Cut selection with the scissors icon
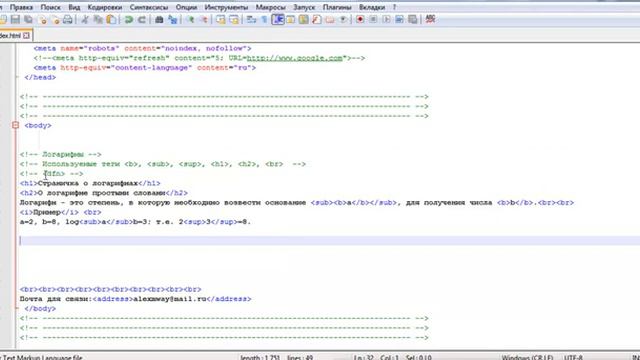640x360 pixels. [85, 19]
